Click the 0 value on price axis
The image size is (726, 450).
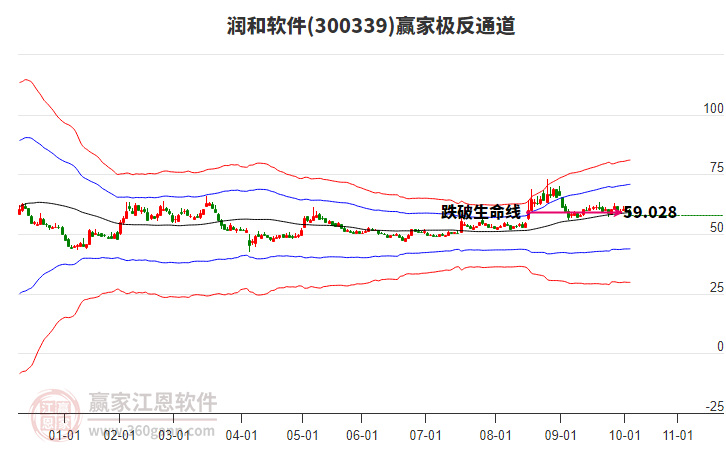click(x=720, y=346)
